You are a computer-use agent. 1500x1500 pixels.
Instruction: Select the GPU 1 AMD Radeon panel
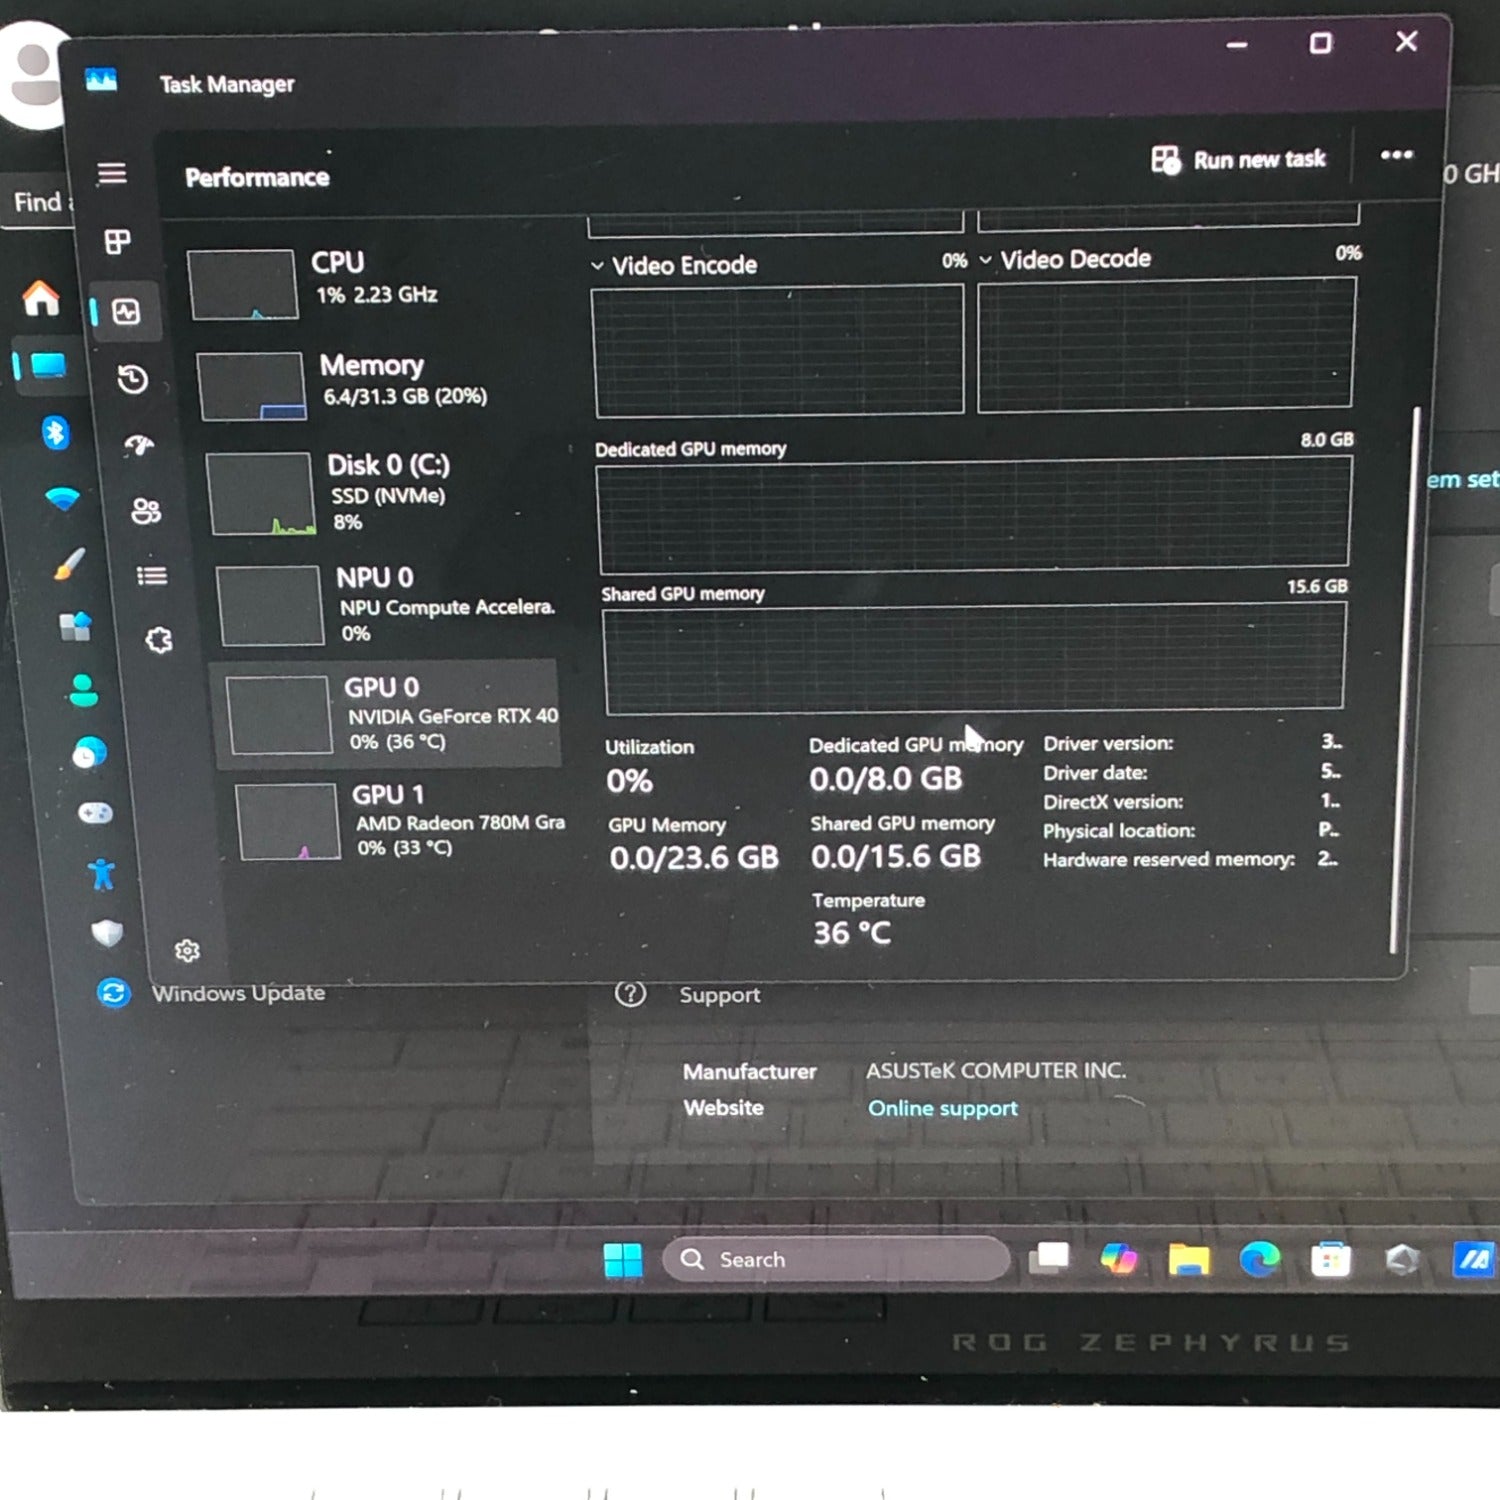(x=390, y=820)
